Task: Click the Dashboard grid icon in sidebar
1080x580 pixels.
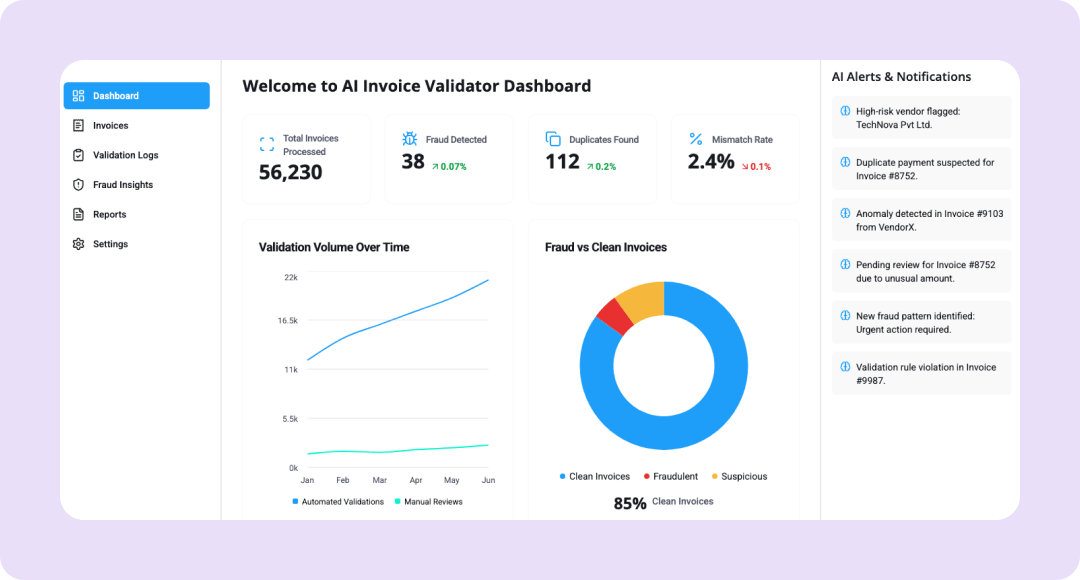Action: coord(78,96)
